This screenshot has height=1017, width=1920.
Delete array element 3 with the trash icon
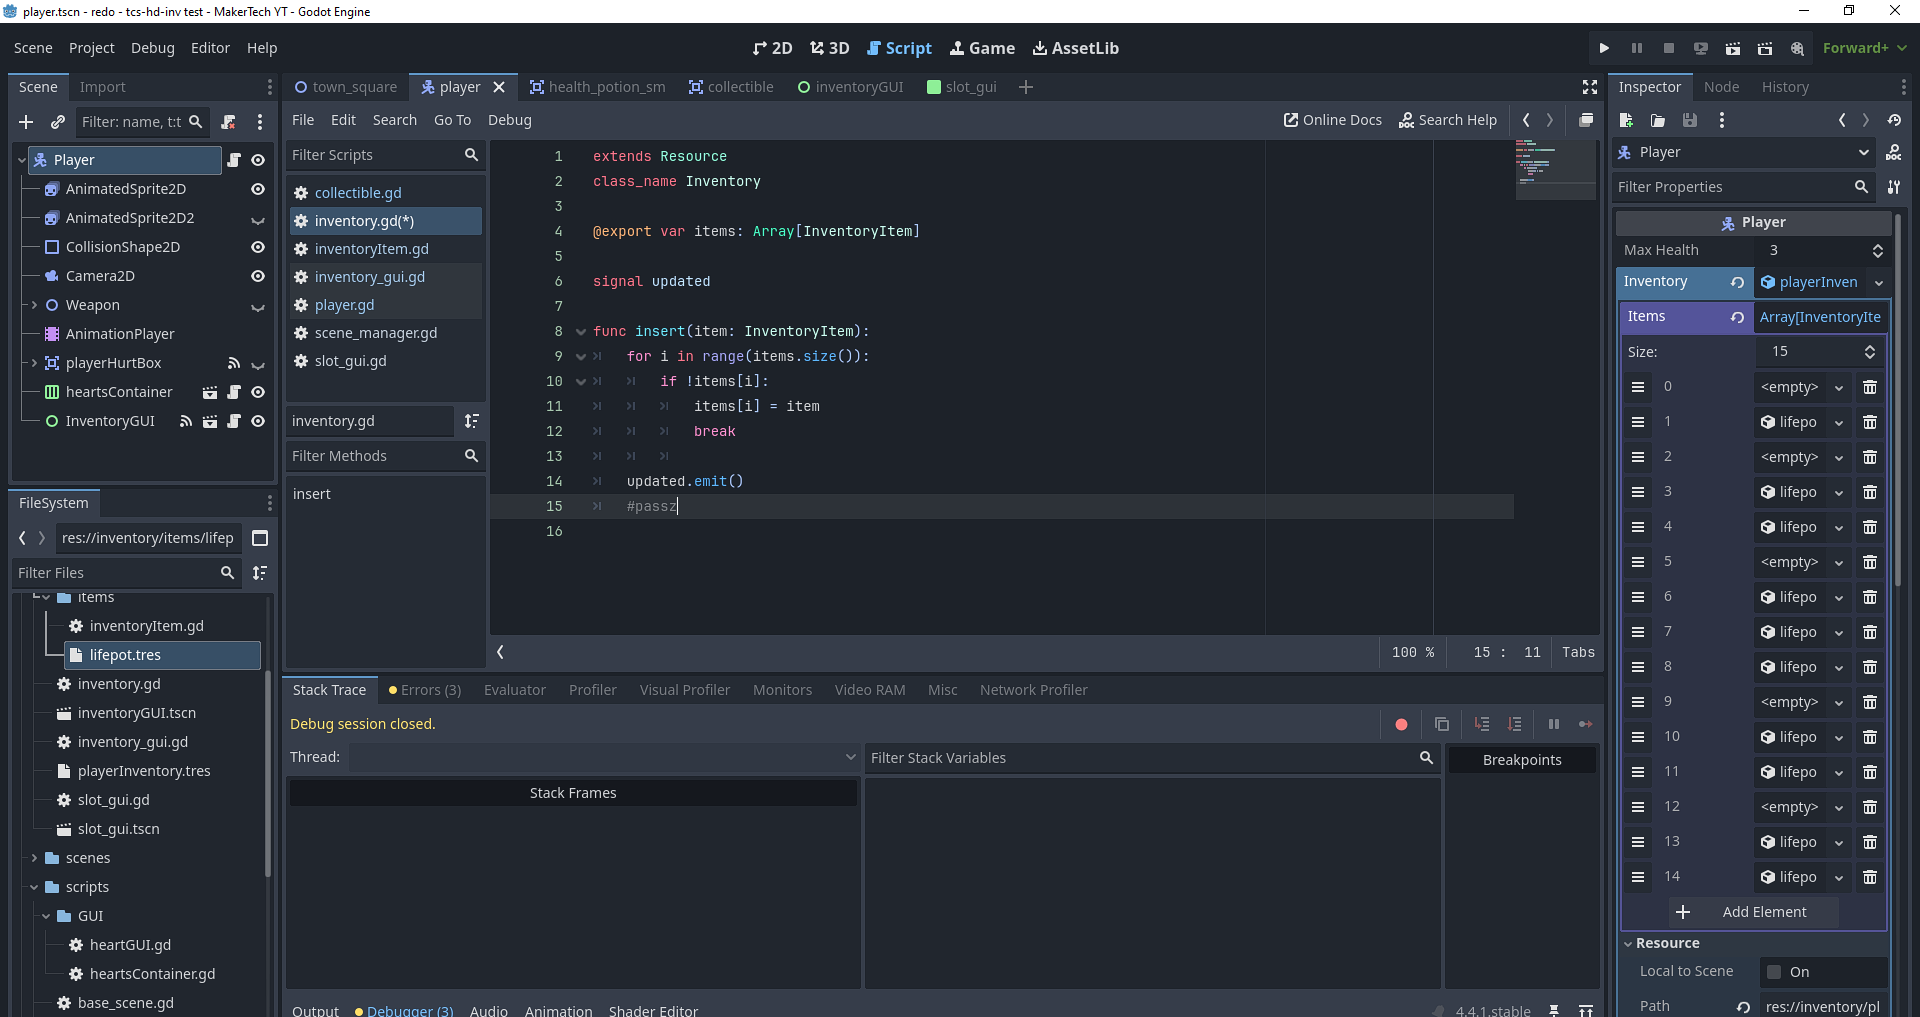pyautogui.click(x=1869, y=492)
